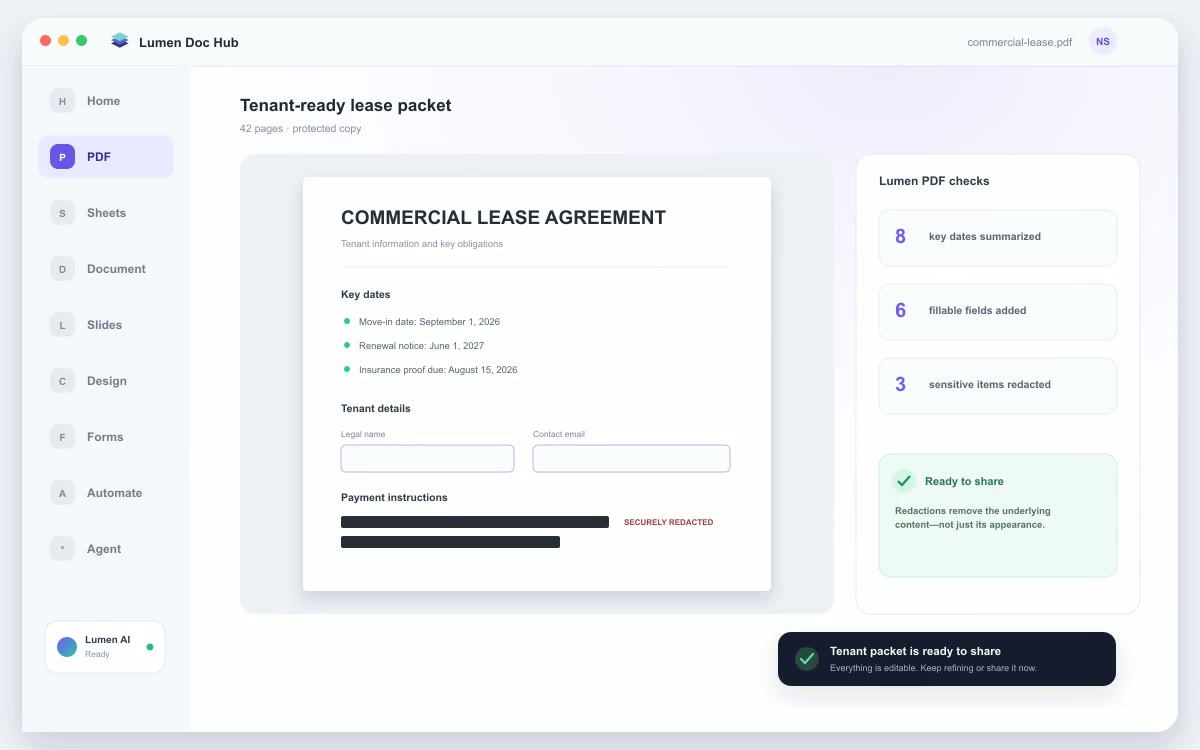Click the Lumen AI status card

tap(105, 647)
